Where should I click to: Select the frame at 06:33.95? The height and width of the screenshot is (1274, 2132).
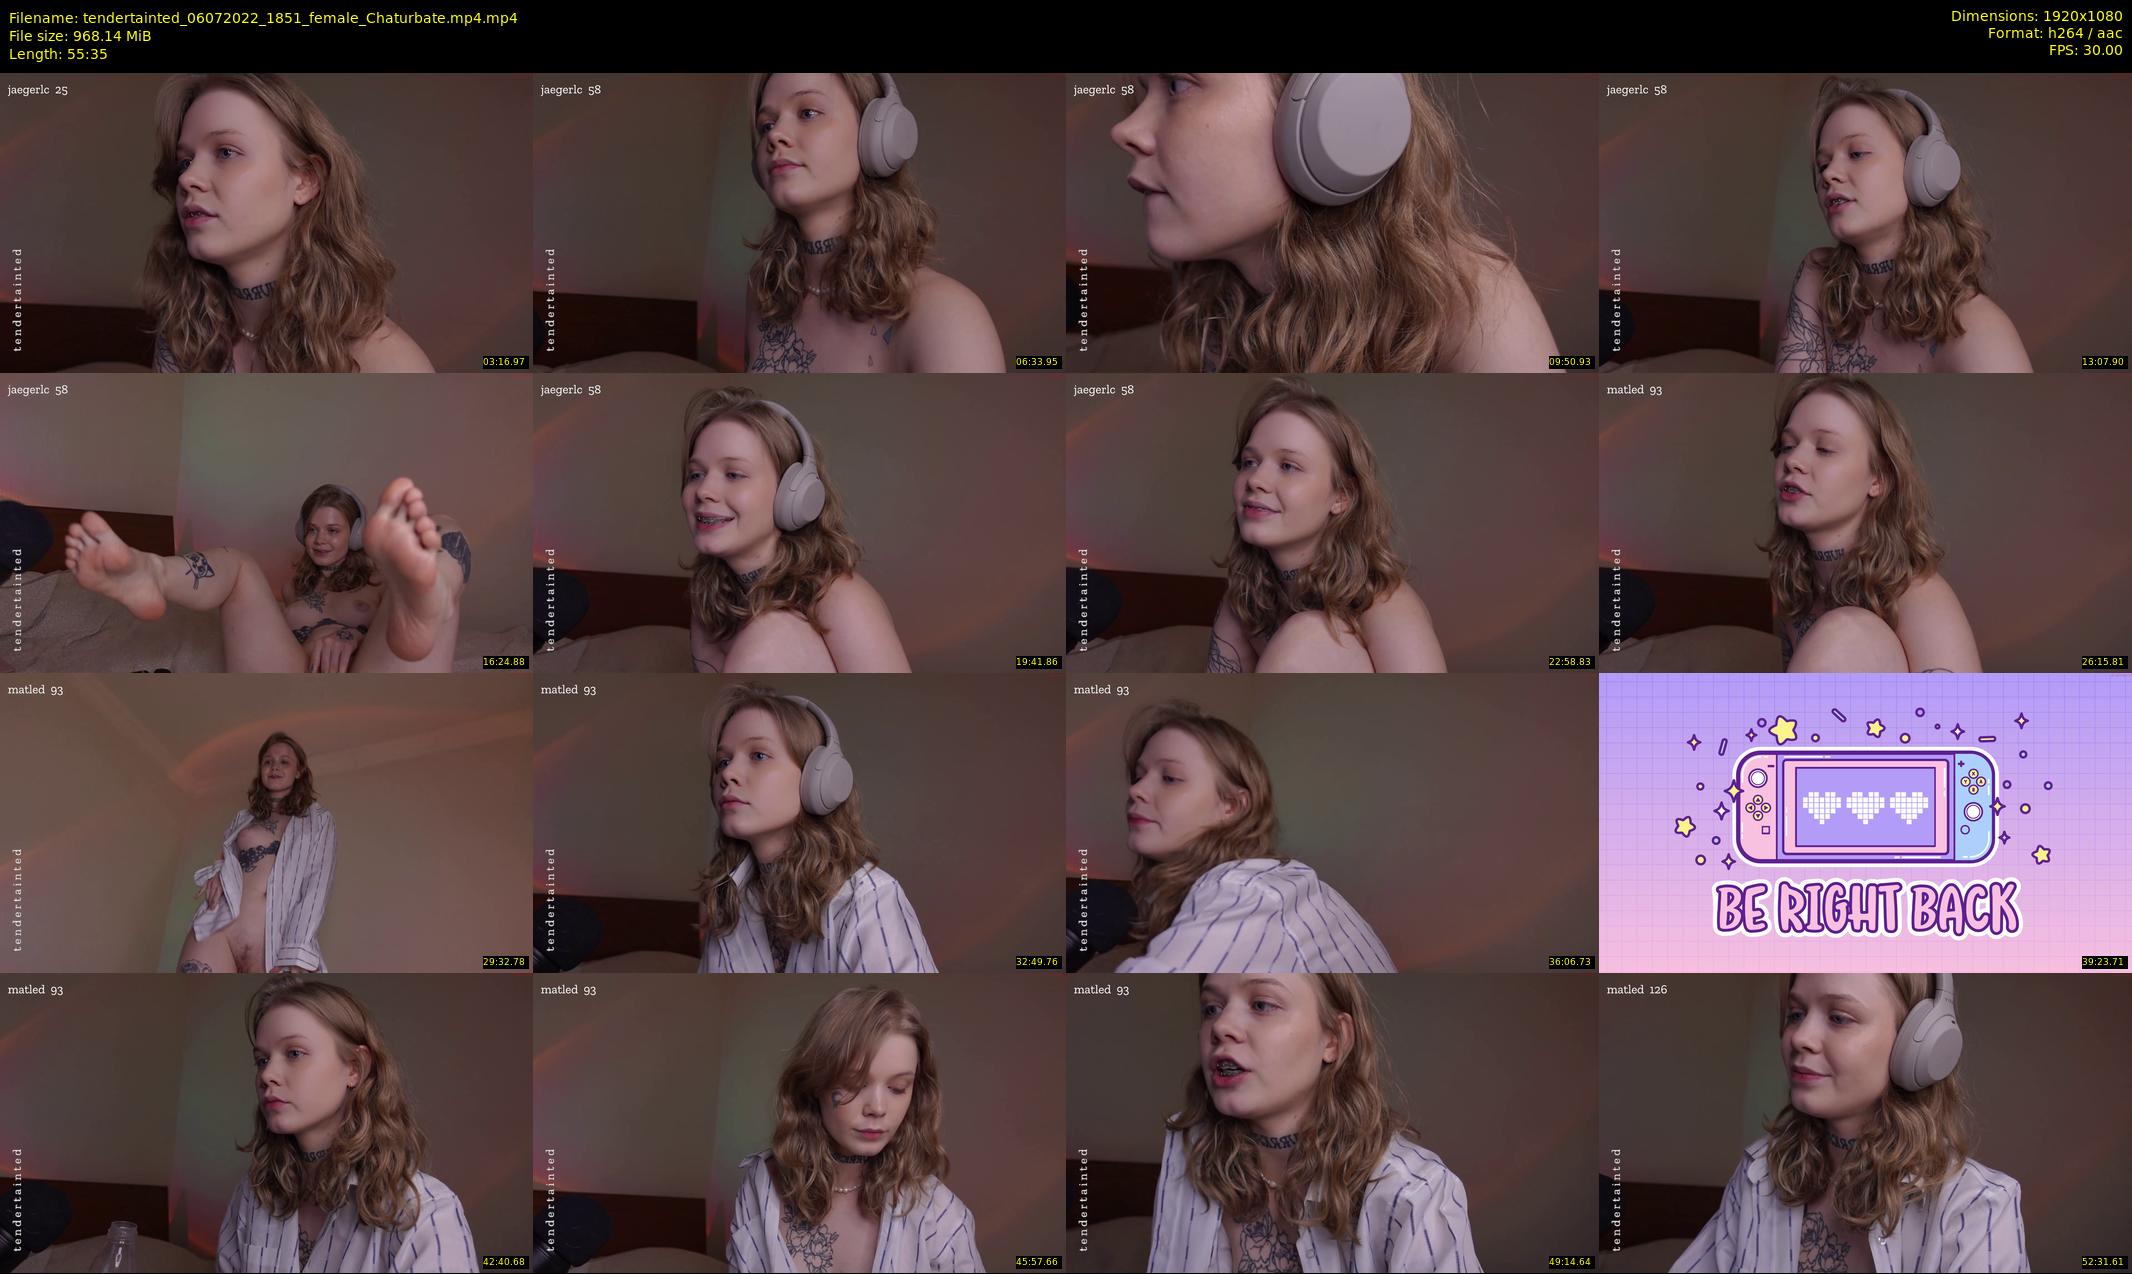pos(799,222)
